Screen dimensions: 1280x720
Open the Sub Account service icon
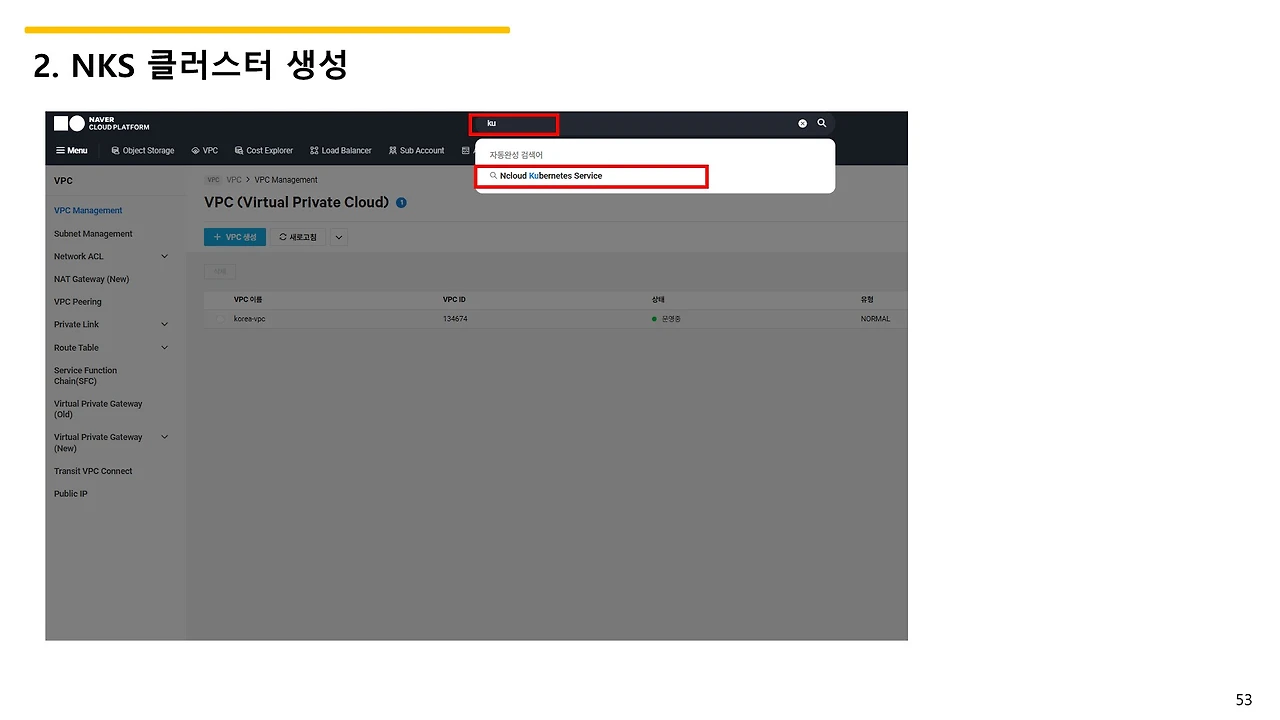[x=416, y=150]
